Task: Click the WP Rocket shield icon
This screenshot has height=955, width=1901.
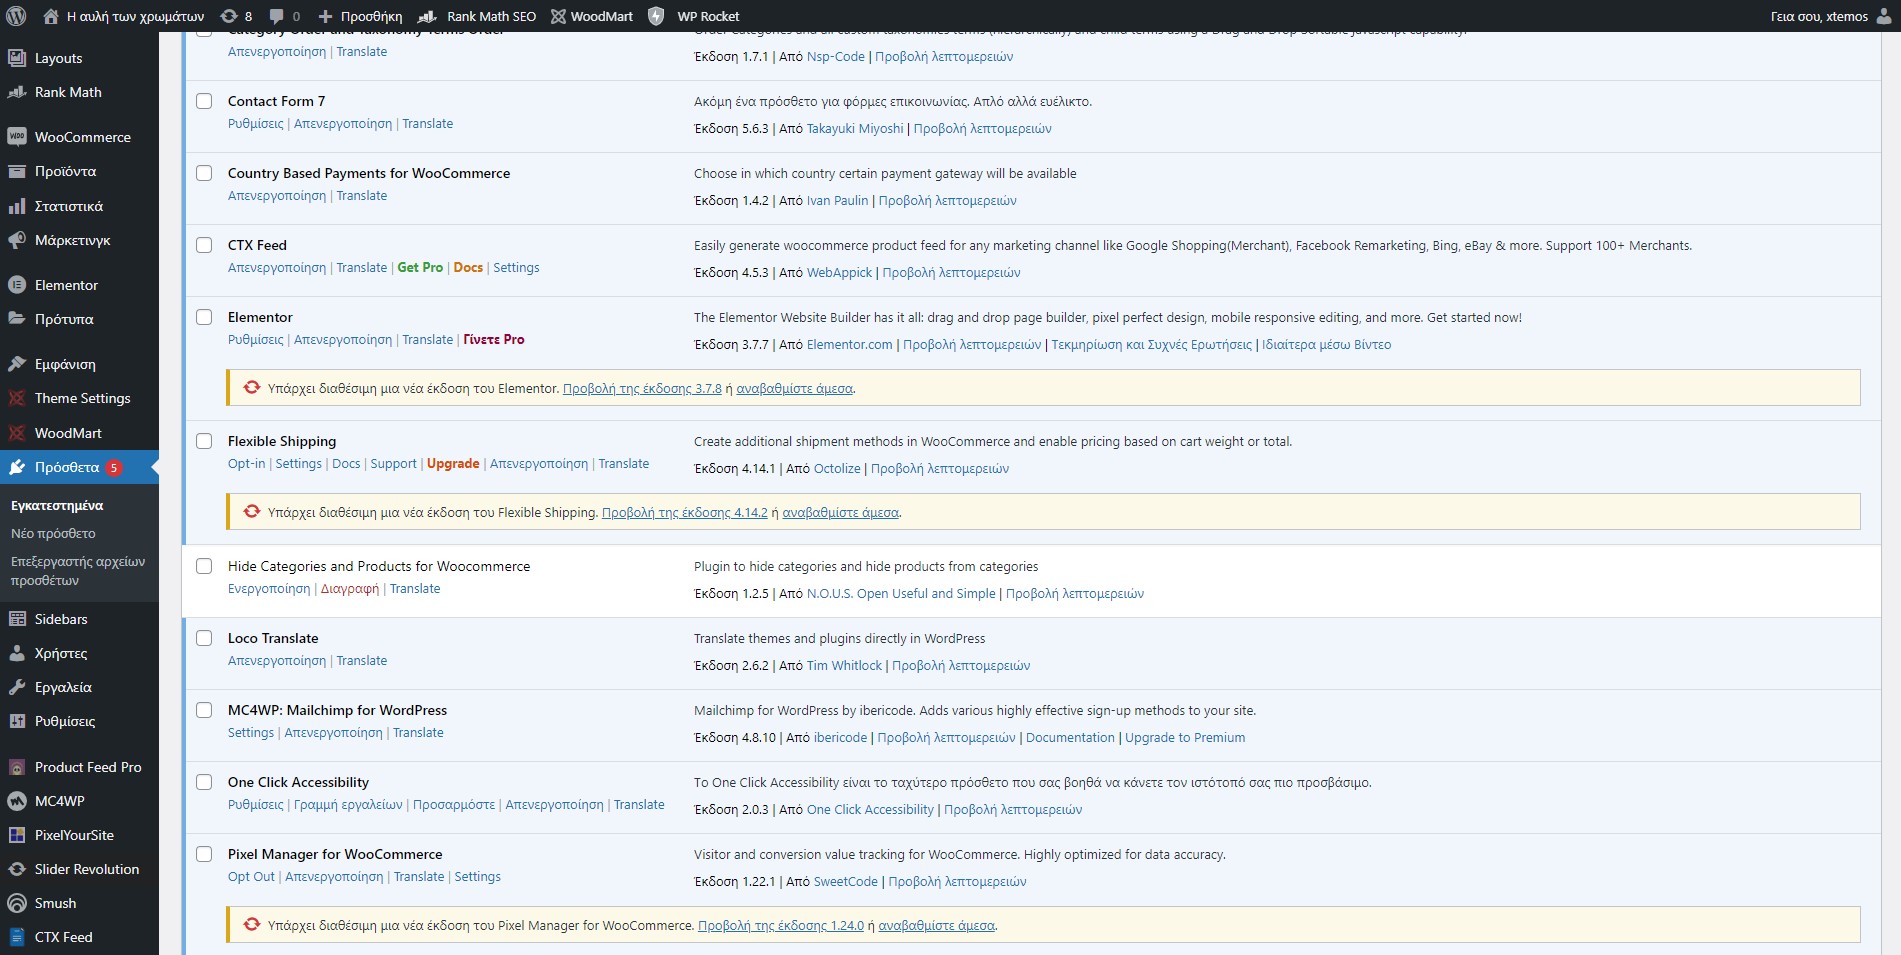Action: coord(656,16)
